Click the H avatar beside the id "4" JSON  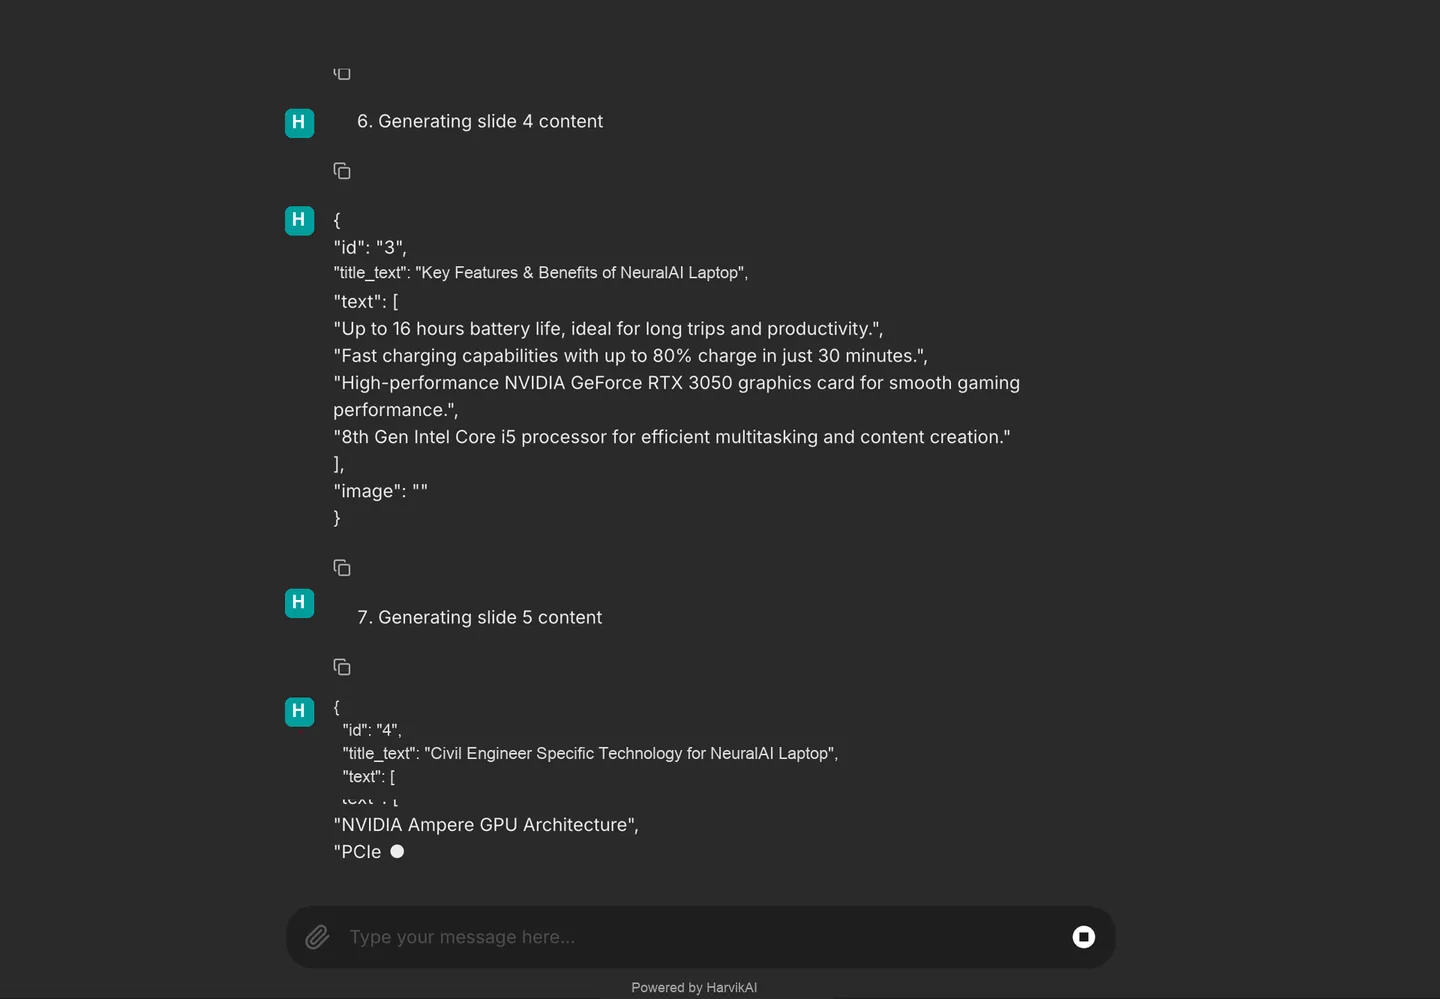pos(299,711)
